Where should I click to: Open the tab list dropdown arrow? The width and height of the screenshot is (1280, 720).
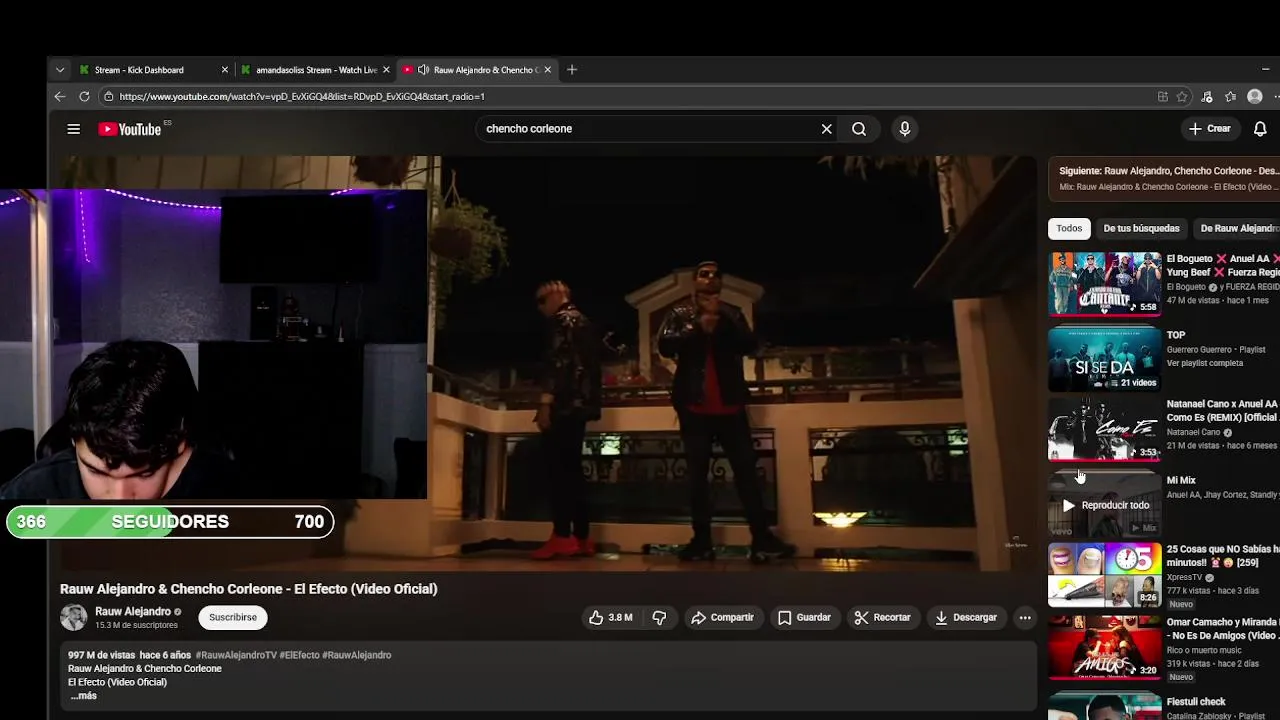click(x=60, y=70)
